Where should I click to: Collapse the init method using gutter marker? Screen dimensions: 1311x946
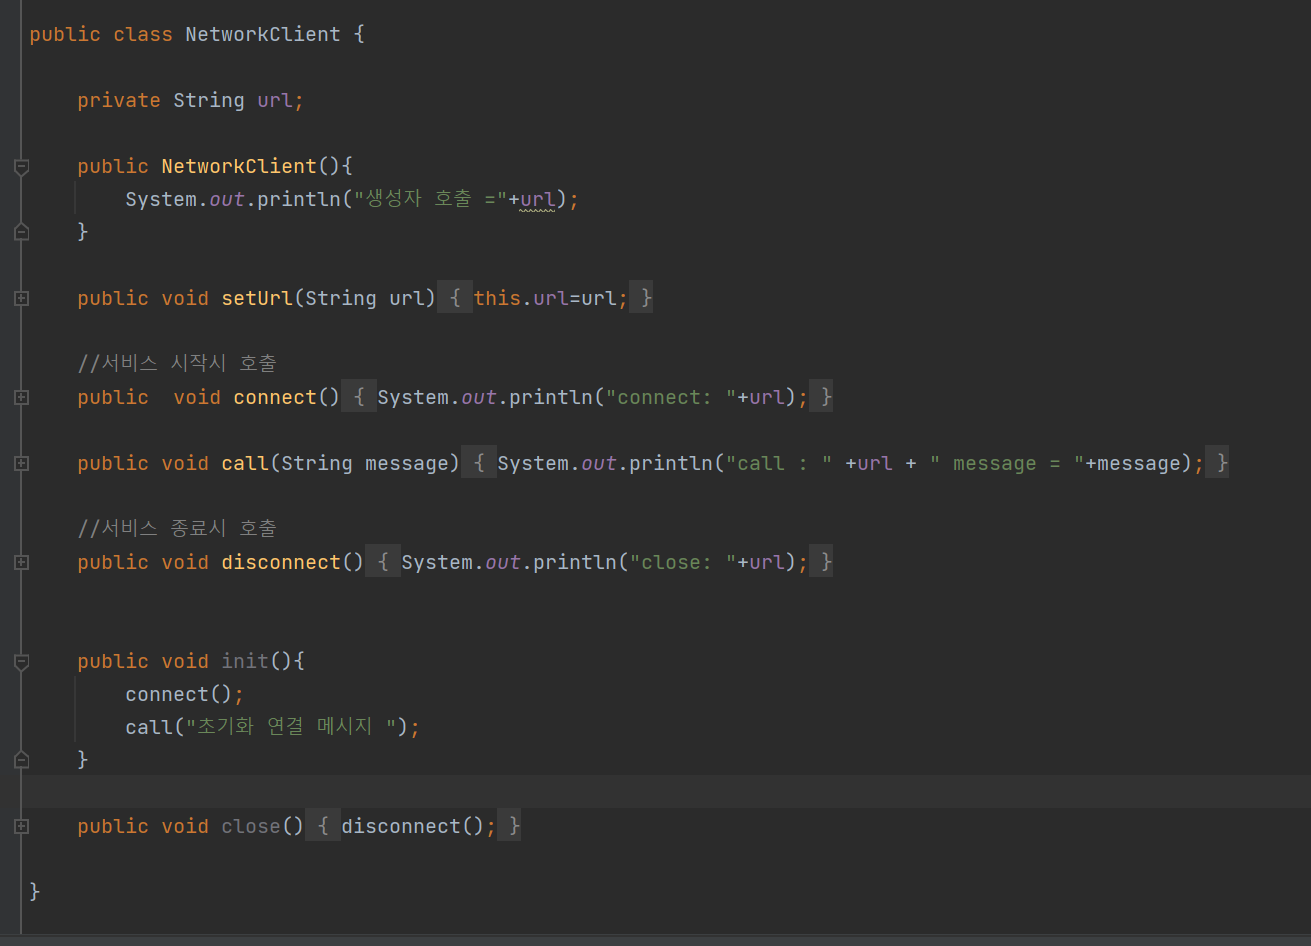(x=21, y=661)
